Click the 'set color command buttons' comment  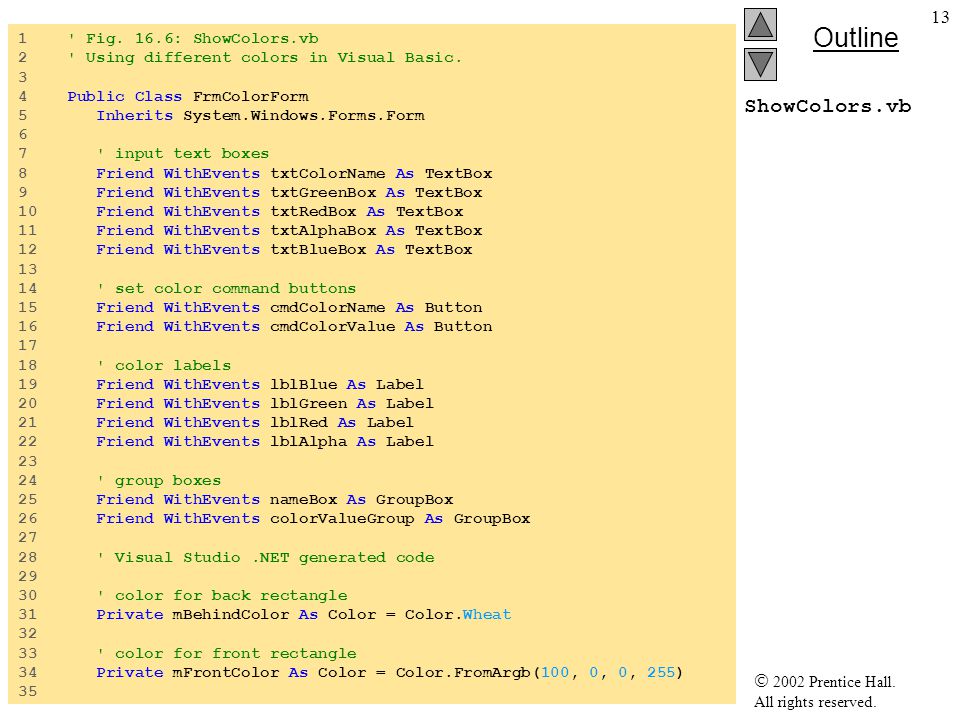227,288
